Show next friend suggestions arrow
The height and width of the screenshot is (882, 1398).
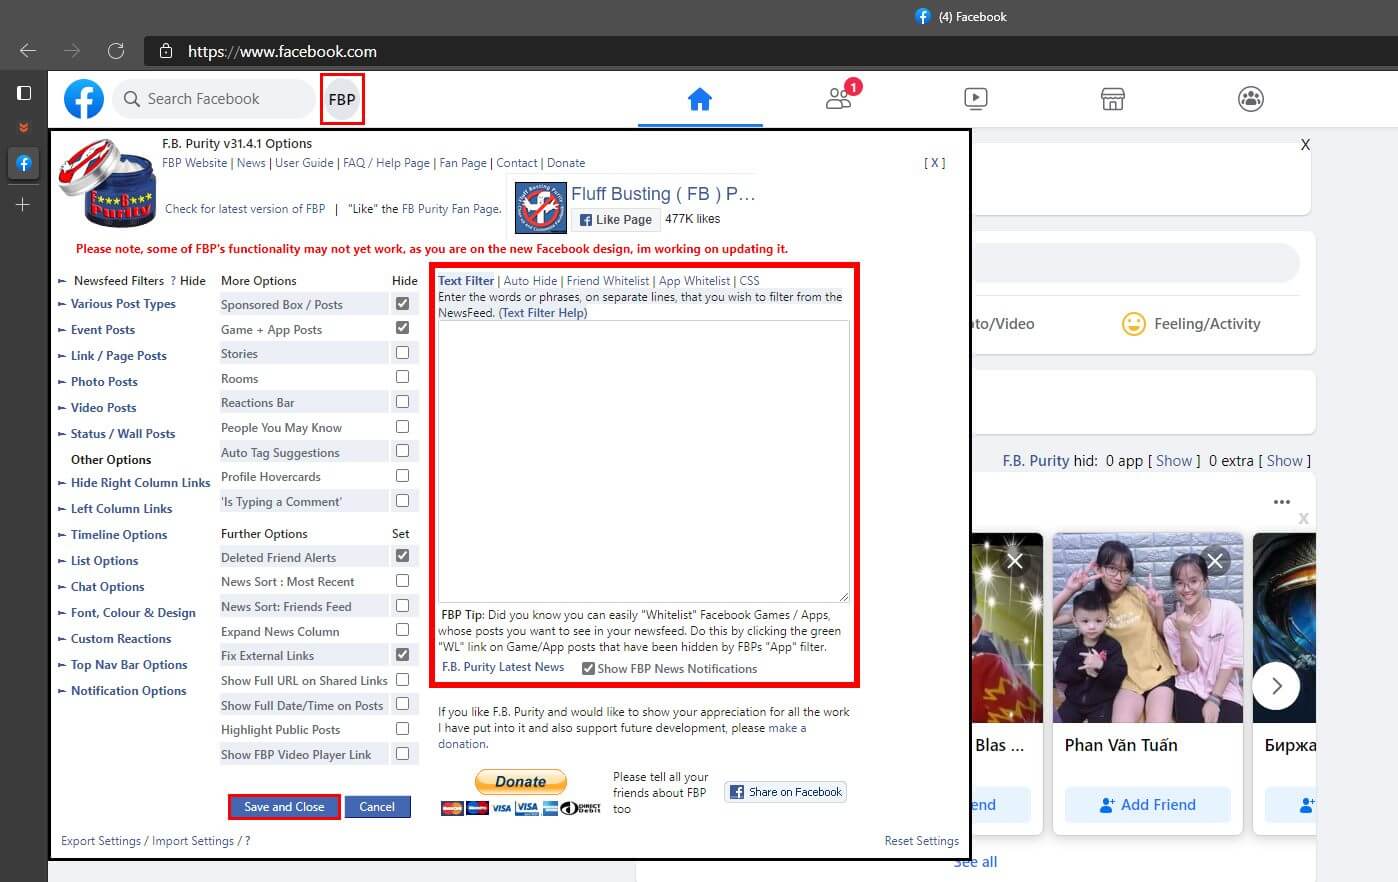pos(1276,686)
